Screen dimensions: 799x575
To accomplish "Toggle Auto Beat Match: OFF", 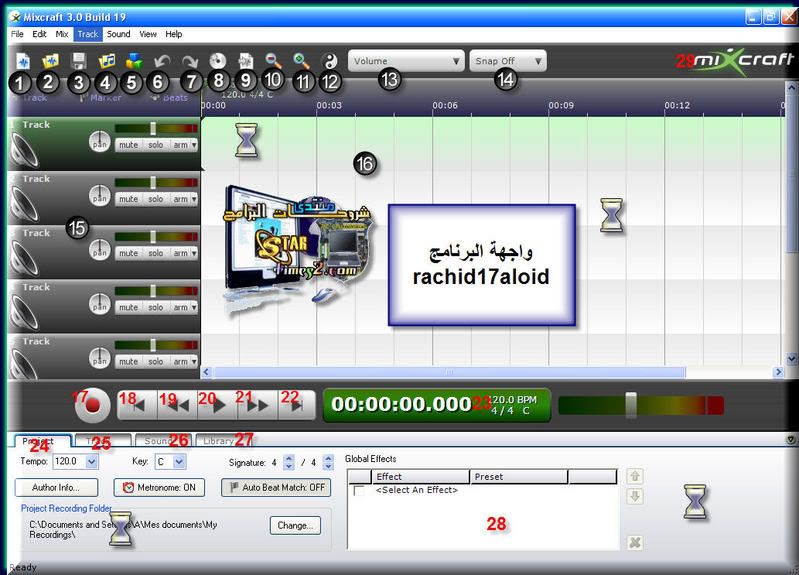I will pyautogui.click(x=276, y=487).
